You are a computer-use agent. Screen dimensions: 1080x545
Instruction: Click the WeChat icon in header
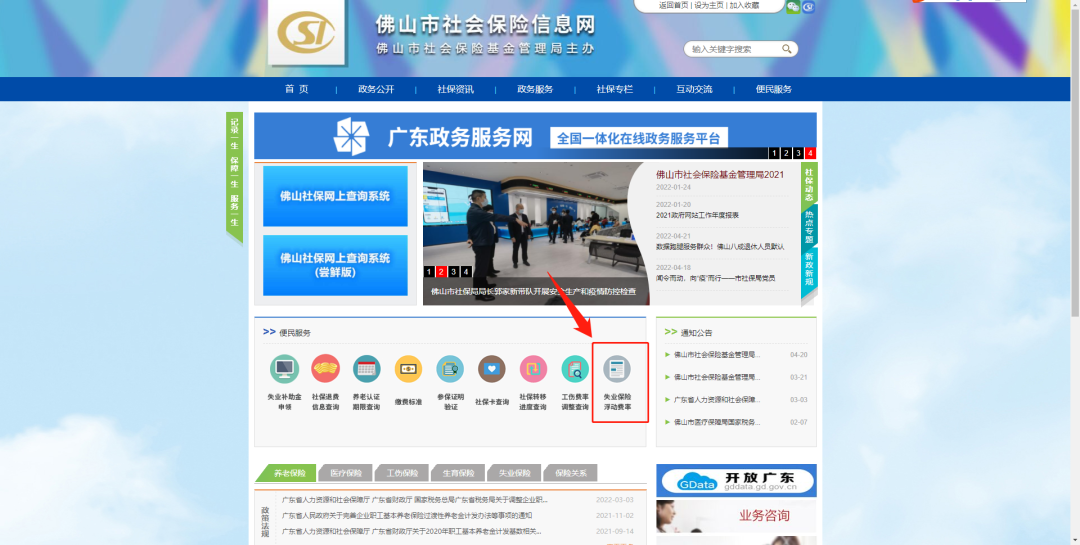(x=793, y=6)
